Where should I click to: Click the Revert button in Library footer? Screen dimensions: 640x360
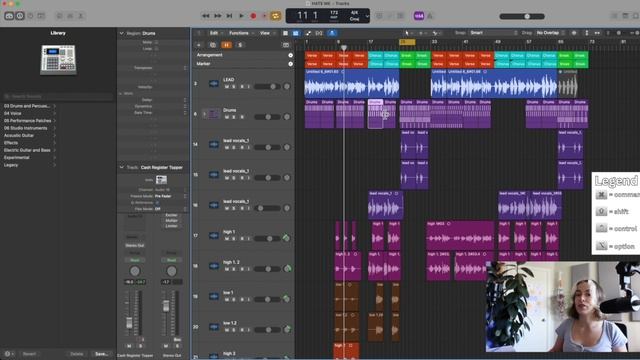click(29, 354)
